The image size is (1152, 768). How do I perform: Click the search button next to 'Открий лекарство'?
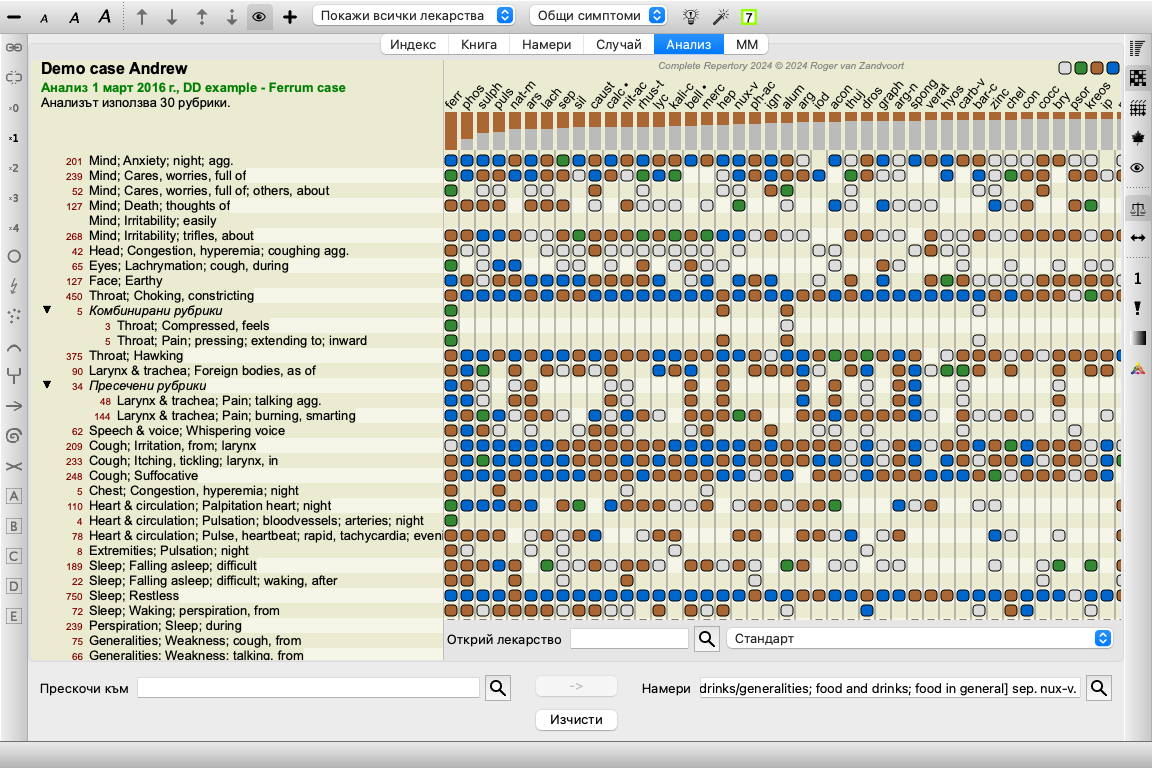click(x=707, y=638)
